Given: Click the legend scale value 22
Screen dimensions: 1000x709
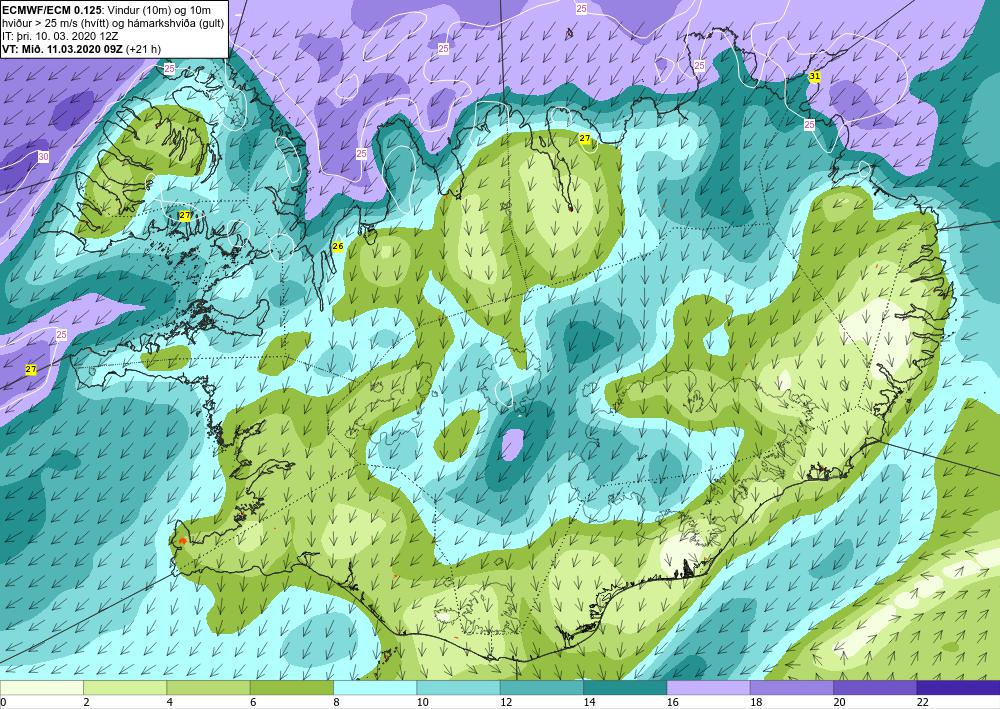Looking at the screenshot, I should pos(923,702).
